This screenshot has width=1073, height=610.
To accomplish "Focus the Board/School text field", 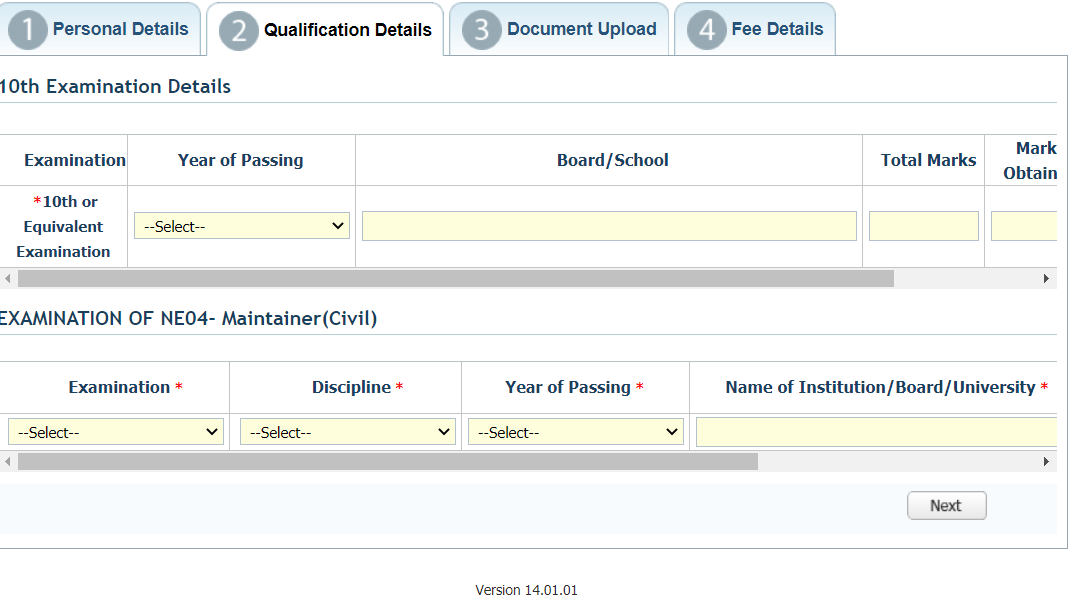I will pyautogui.click(x=609, y=226).
